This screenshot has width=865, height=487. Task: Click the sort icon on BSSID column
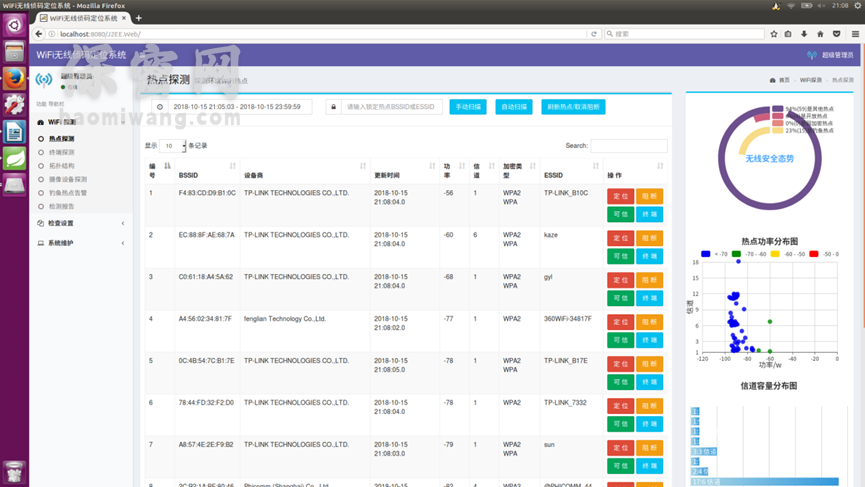point(232,166)
